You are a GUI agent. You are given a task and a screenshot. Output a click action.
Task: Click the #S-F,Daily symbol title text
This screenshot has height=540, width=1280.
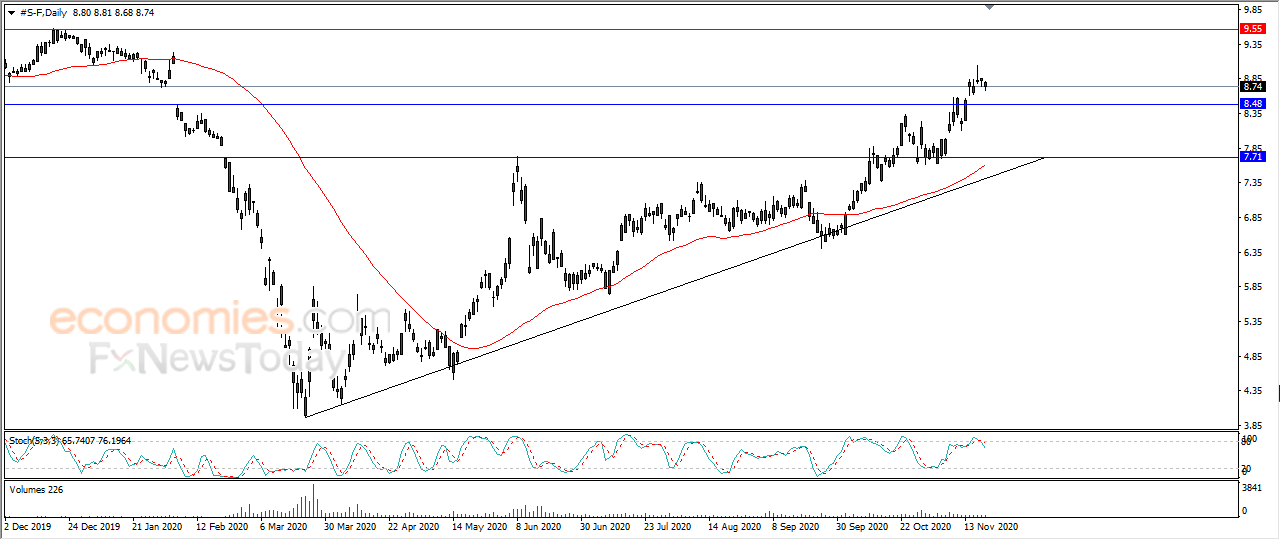coord(48,13)
